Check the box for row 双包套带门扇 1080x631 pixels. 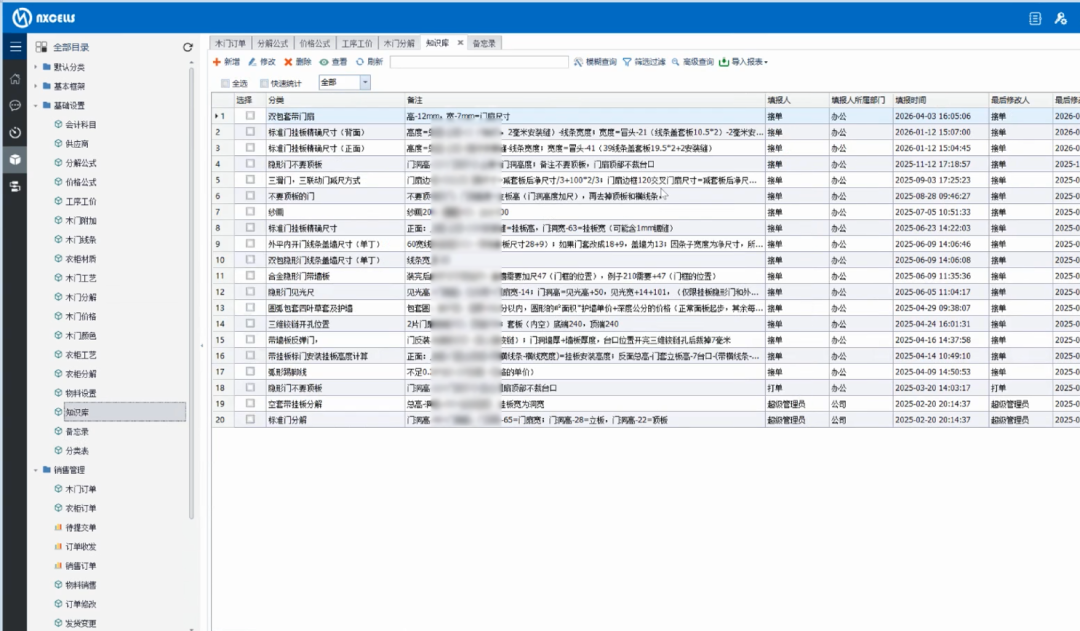pyautogui.click(x=250, y=116)
